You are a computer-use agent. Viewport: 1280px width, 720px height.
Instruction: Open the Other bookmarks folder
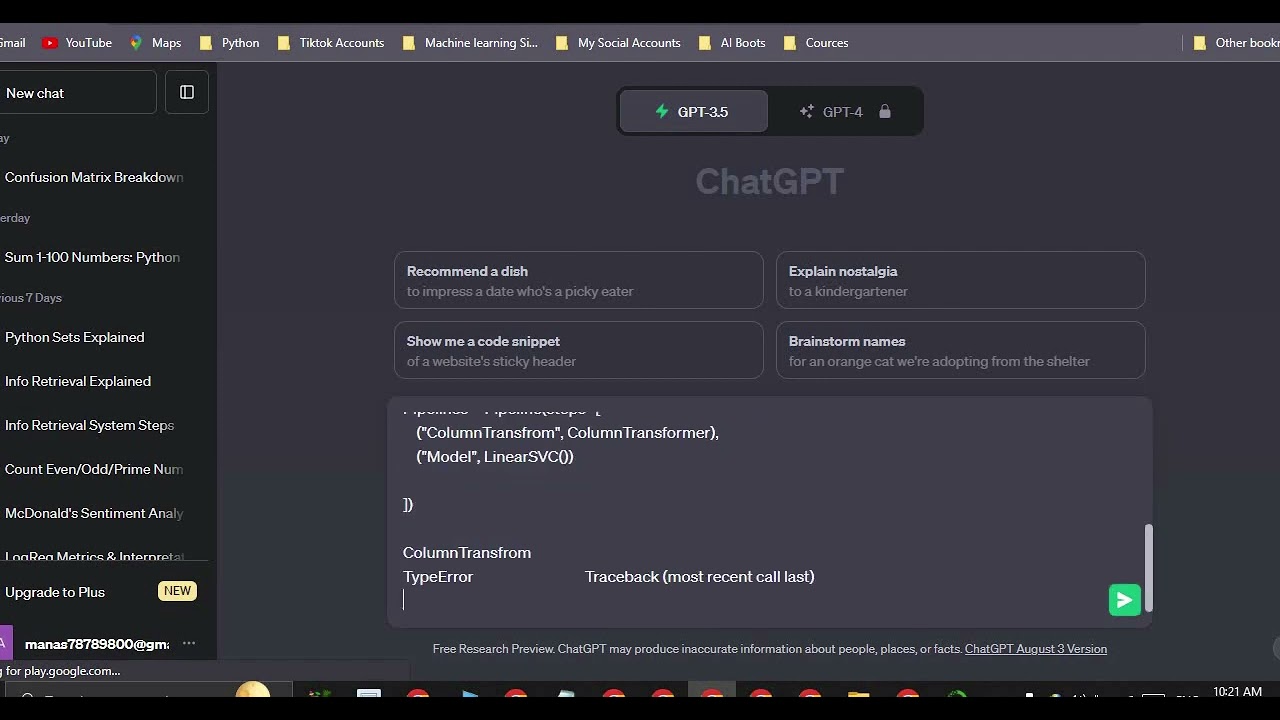click(1236, 43)
